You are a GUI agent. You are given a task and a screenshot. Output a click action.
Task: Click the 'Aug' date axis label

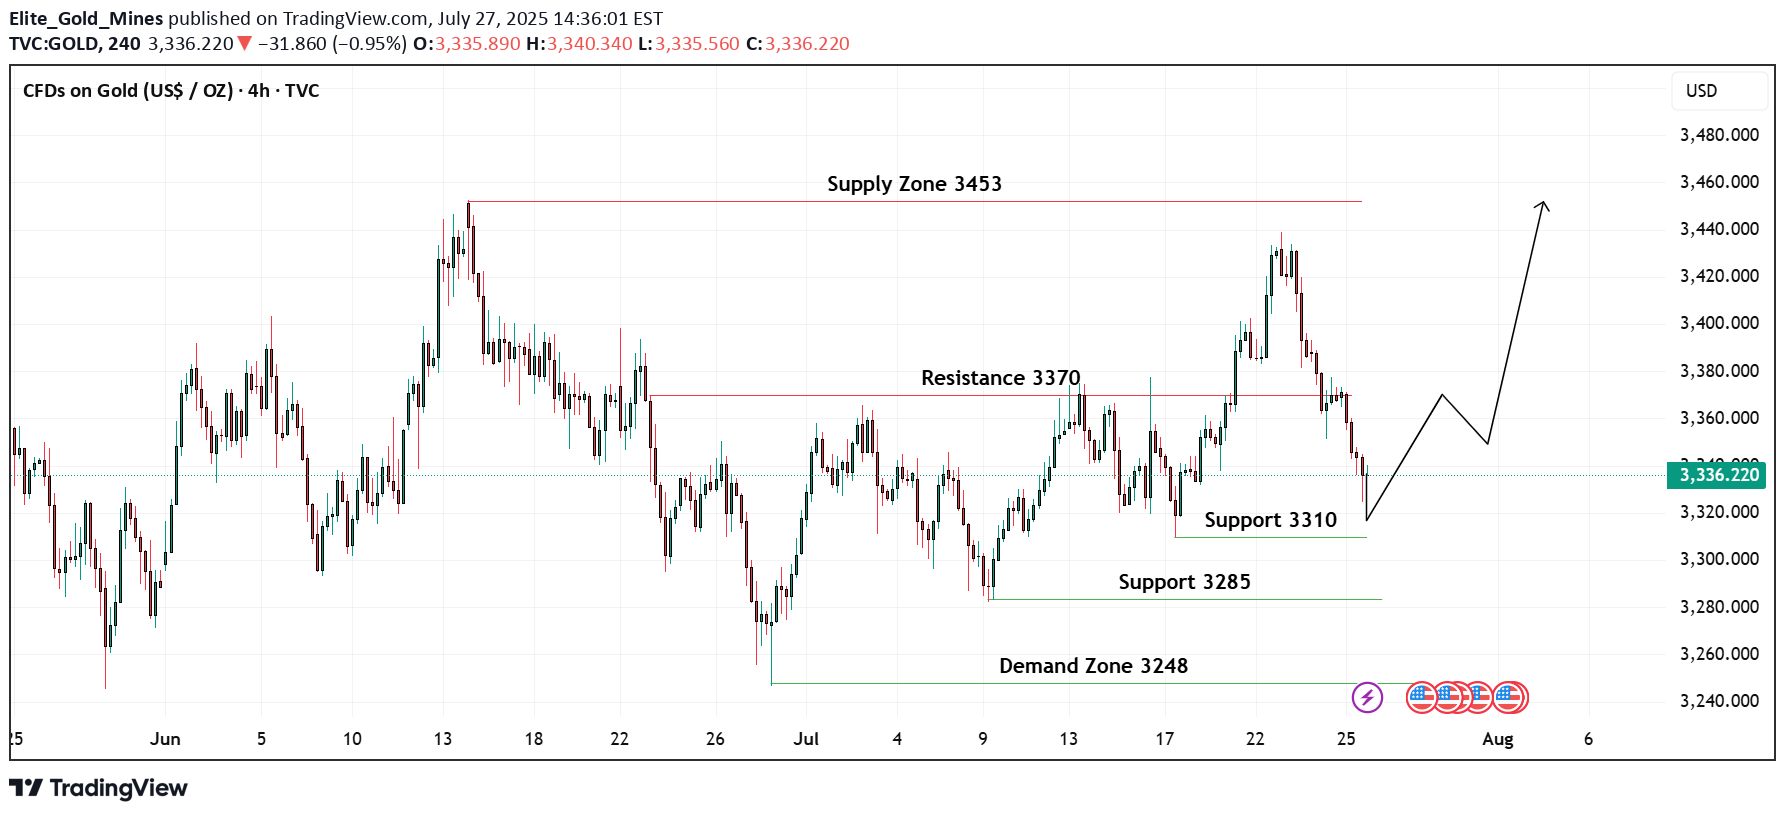tap(1498, 739)
